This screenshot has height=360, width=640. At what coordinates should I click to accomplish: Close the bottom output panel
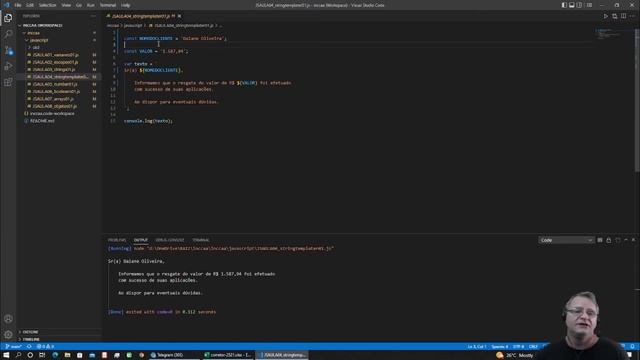pos(633,240)
